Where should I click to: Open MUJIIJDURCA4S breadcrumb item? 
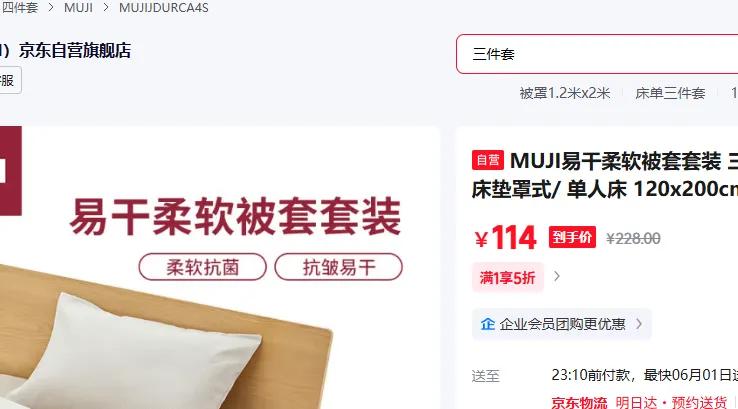pyautogui.click(x=163, y=8)
